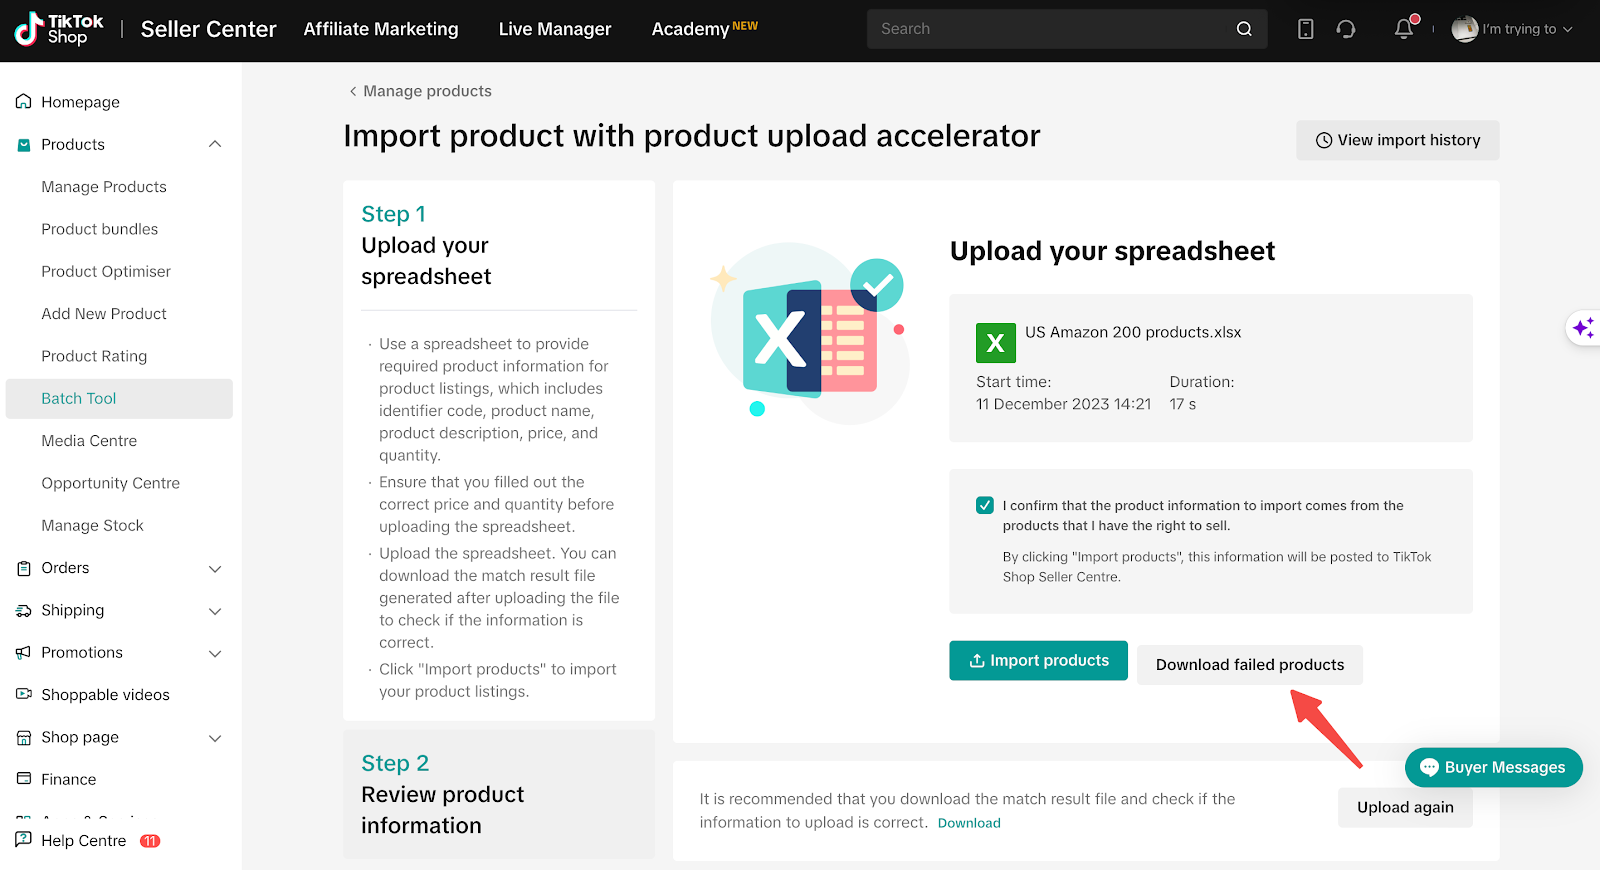The width and height of the screenshot is (1600, 870).
Task: Expand the Shipping sidebar section
Action: click(x=215, y=611)
